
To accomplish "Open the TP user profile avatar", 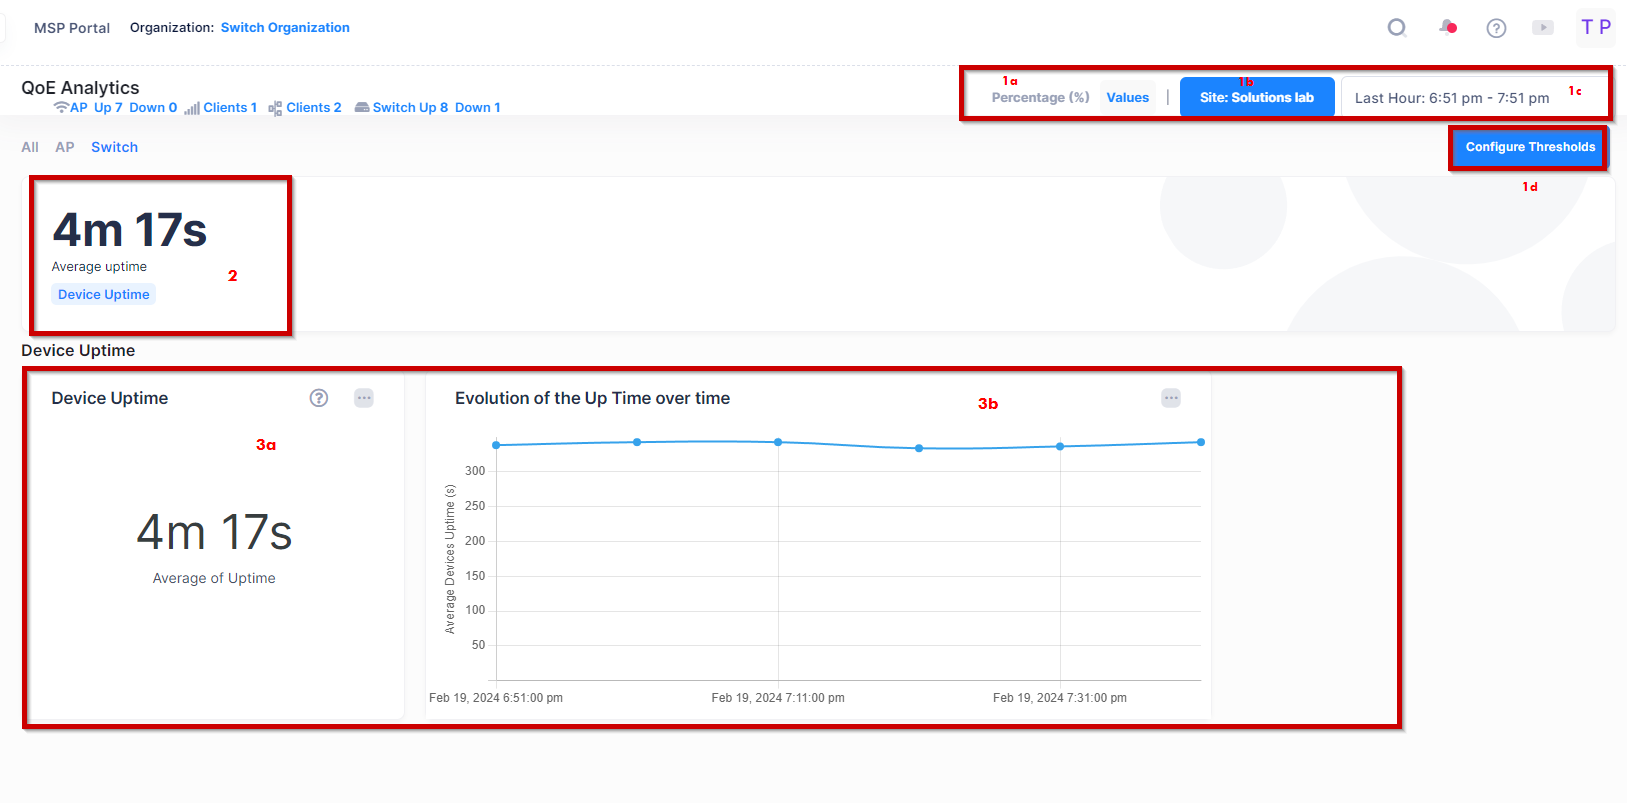I will 1595,28.
